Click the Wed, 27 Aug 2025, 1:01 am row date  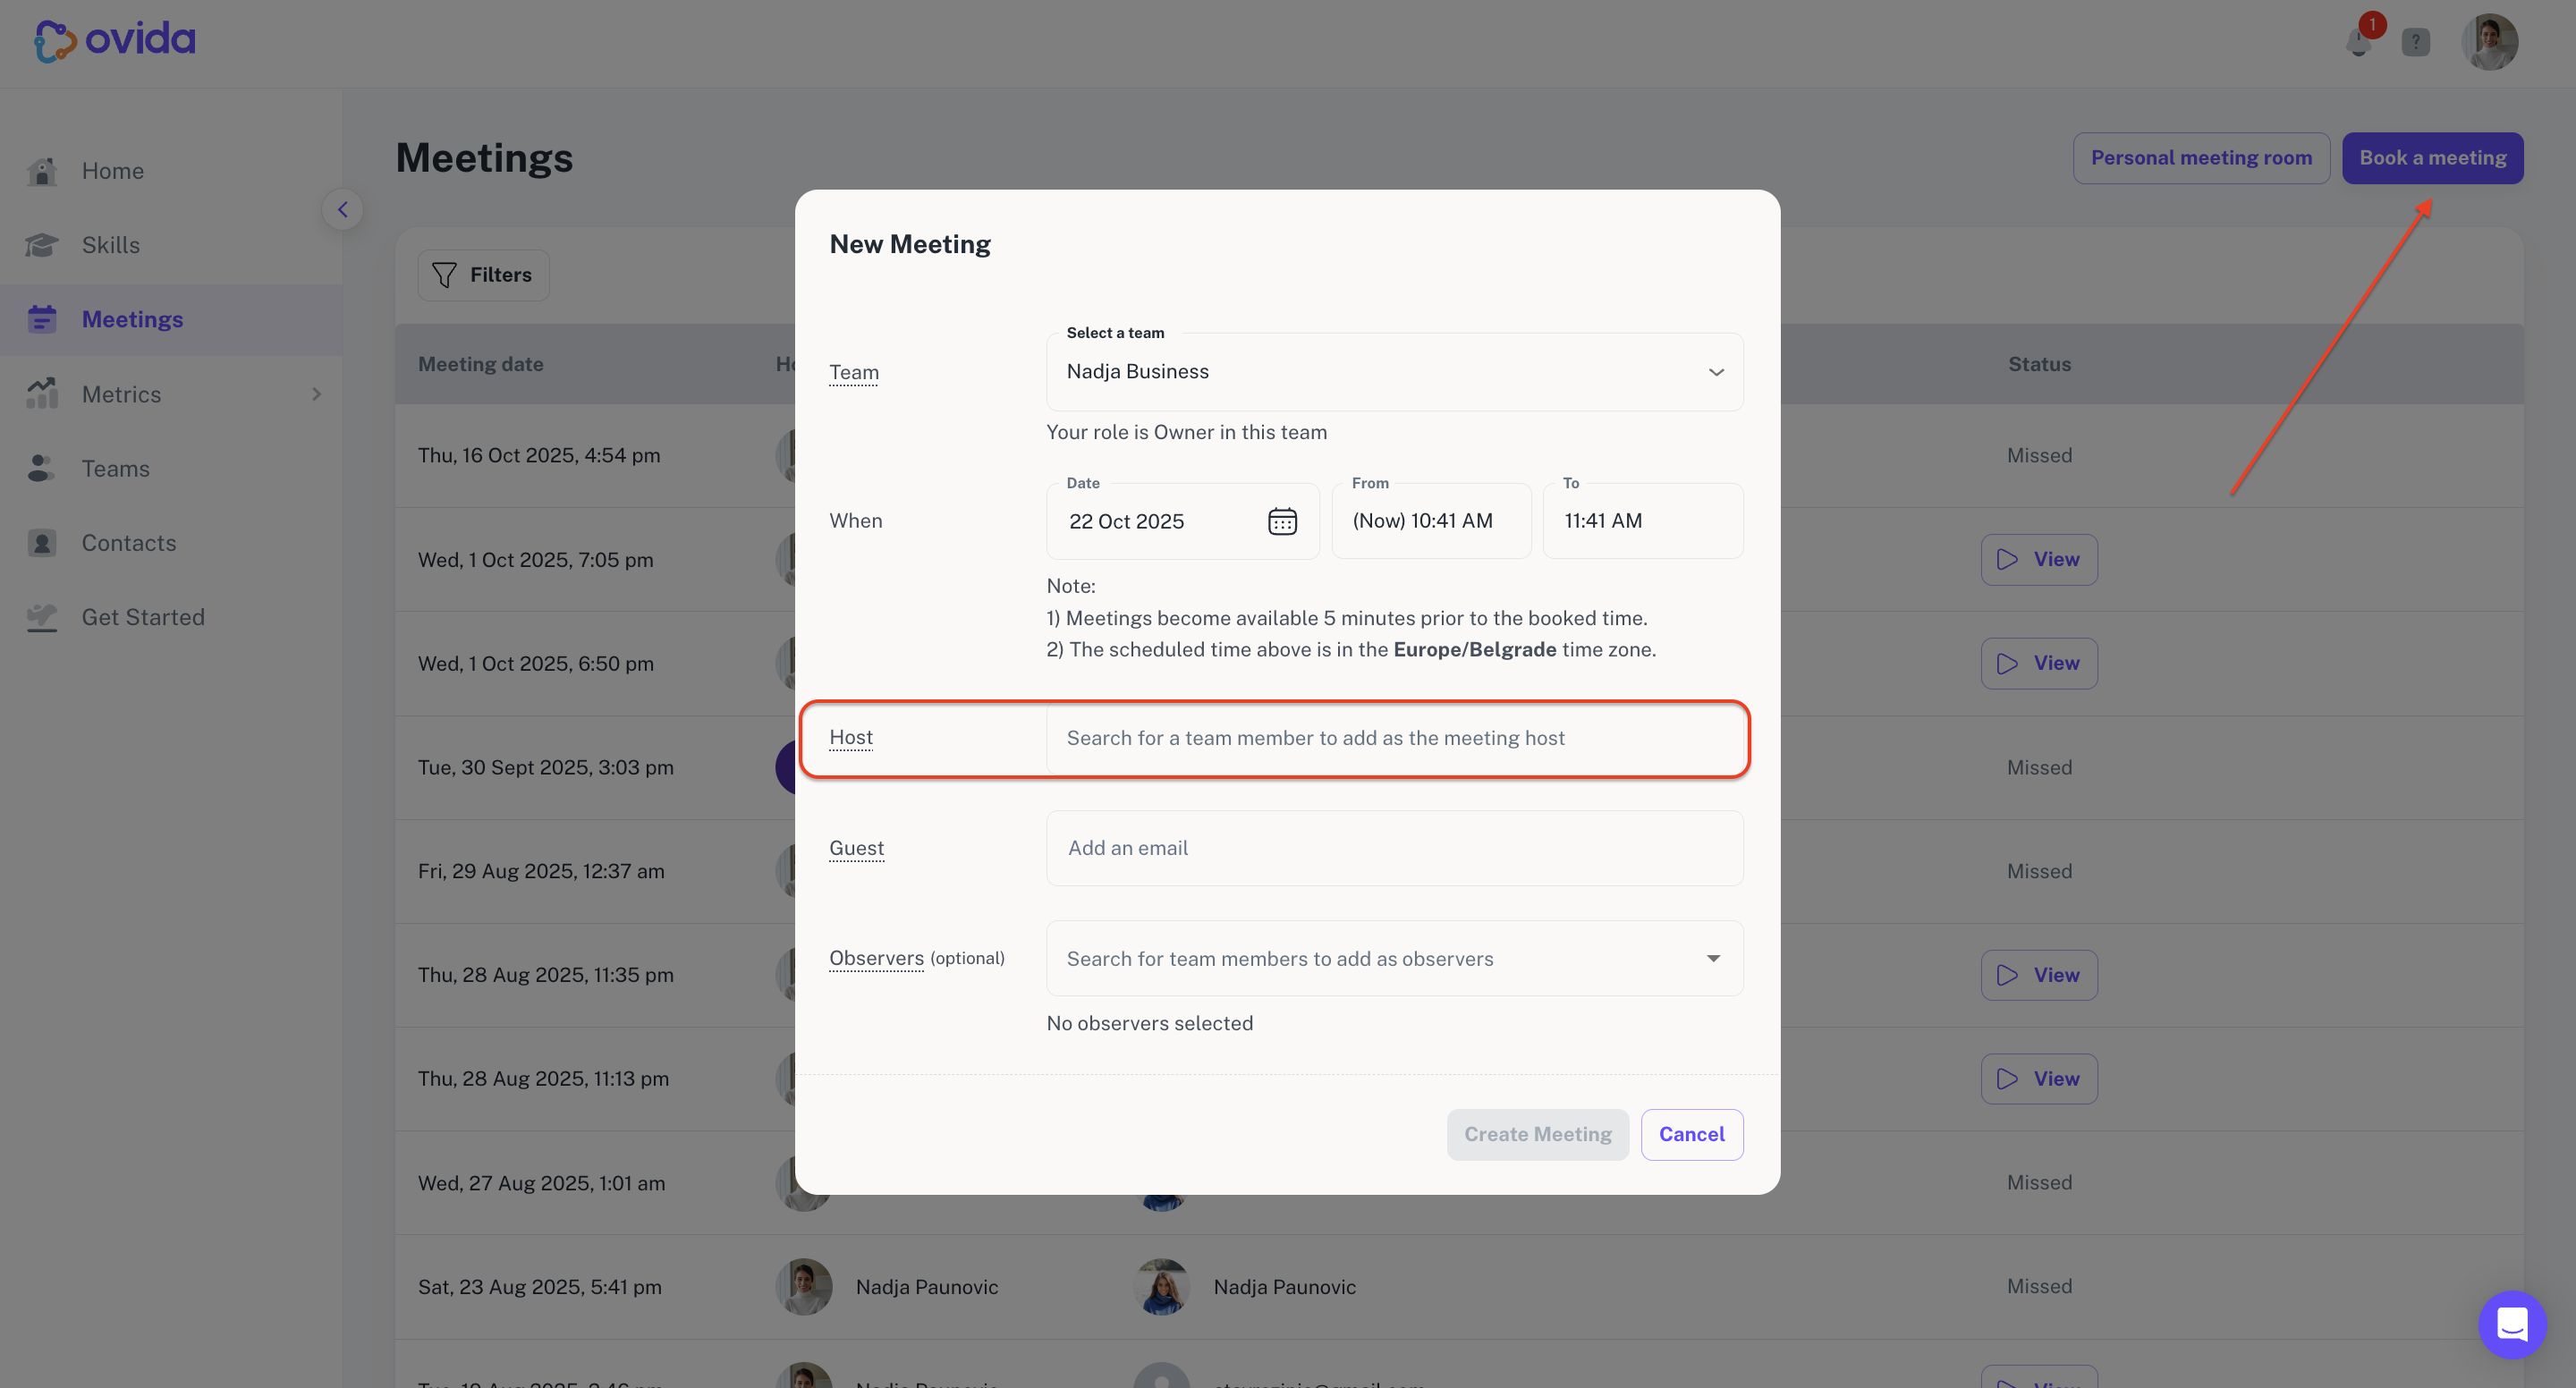pos(541,1183)
